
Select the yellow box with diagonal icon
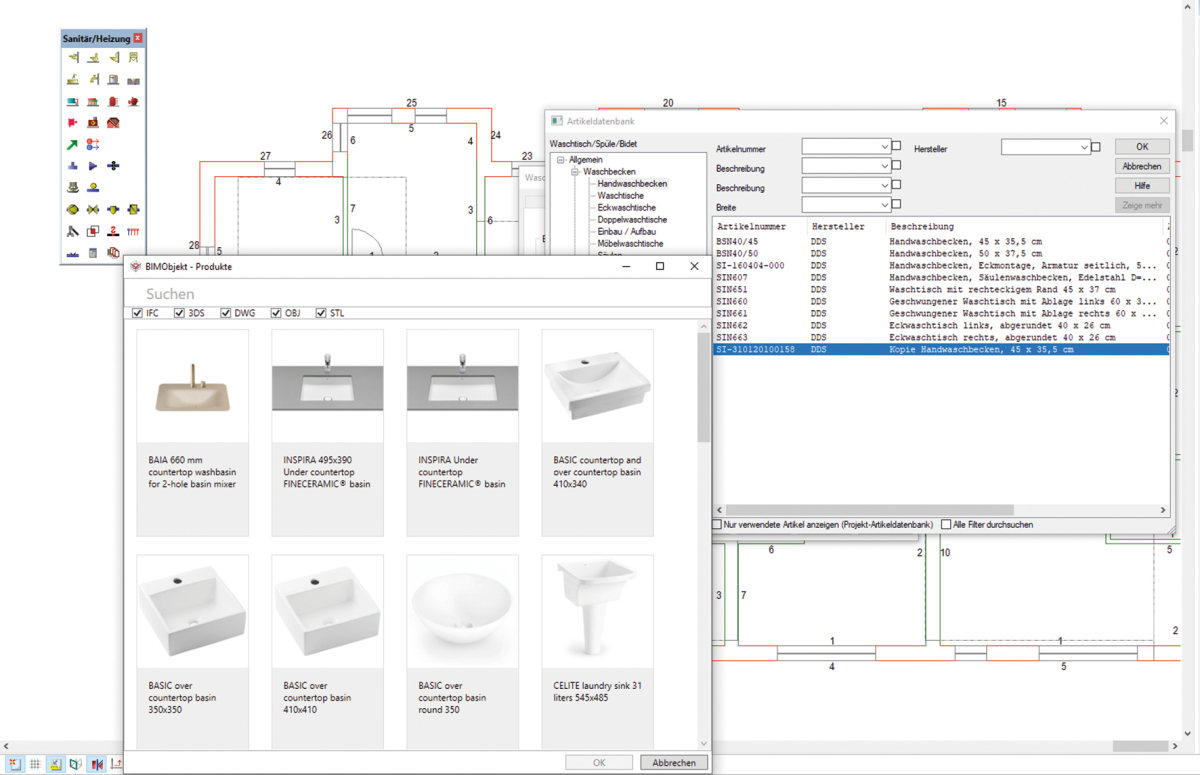pyautogui.click(x=133, y=209)
